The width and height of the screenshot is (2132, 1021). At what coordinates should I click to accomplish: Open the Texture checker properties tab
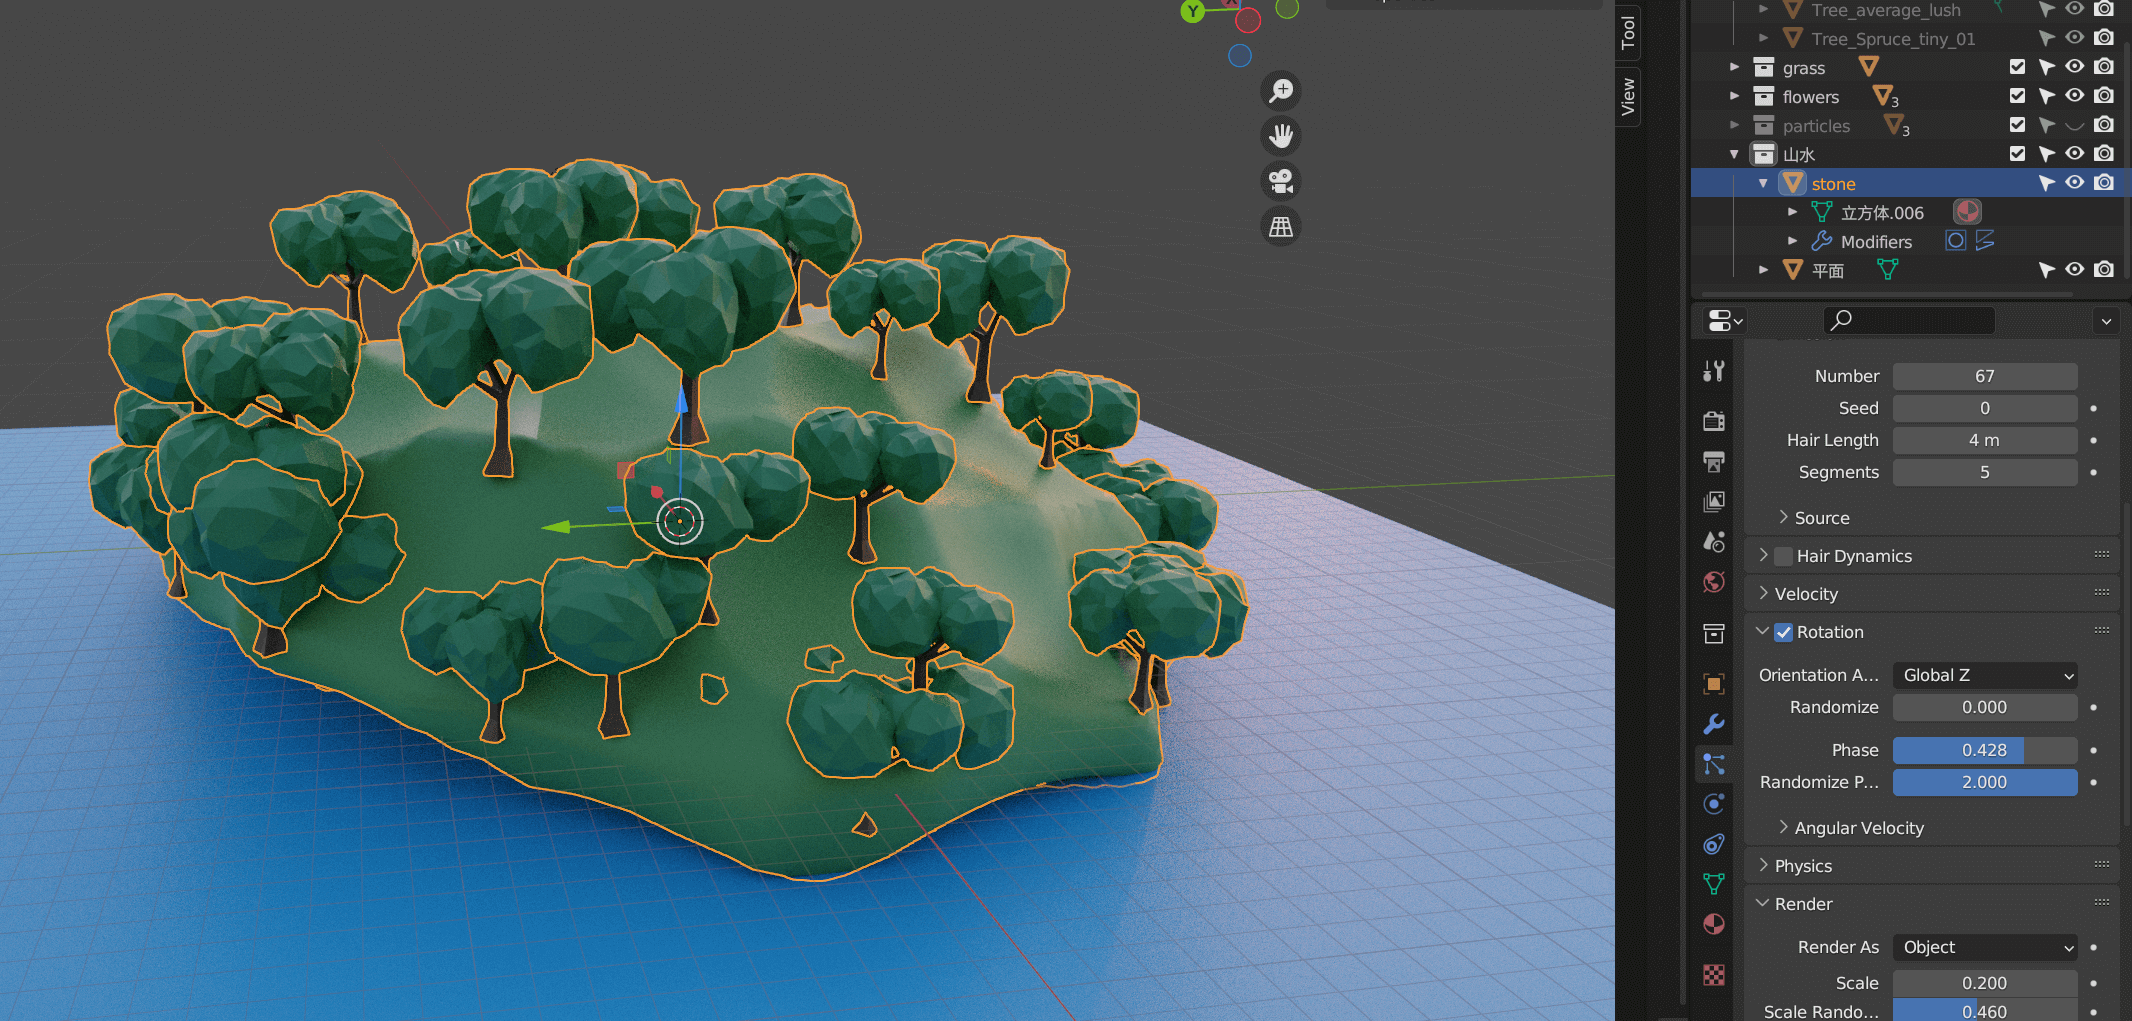point(1714,975)
